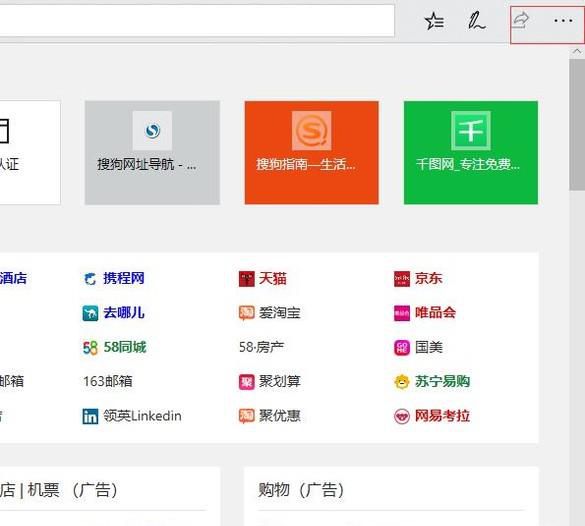585x526 pixels.
Task: Open the 搜狗网址导航 tile
Action: 152,153
